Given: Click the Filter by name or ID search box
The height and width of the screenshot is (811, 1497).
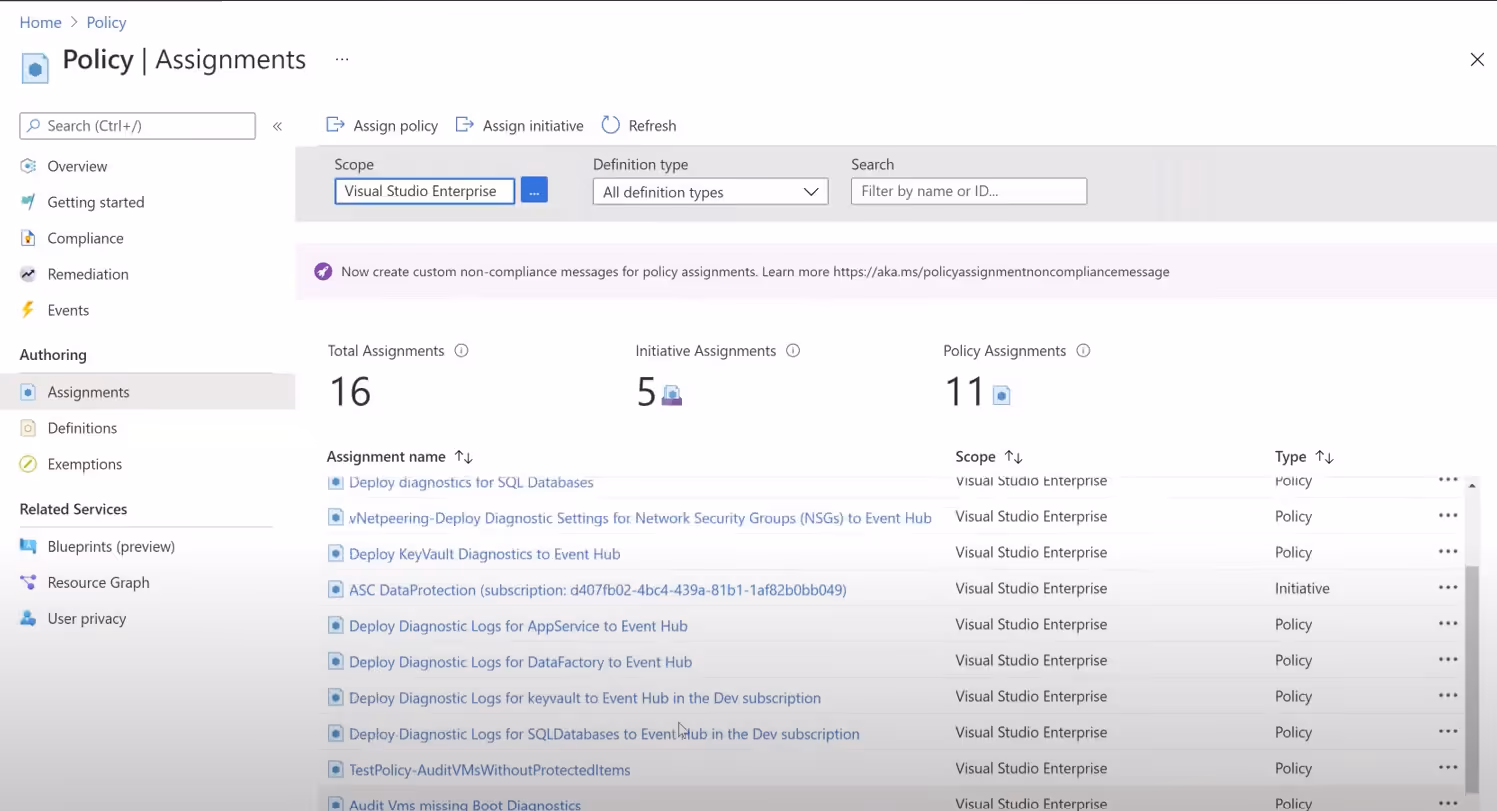Looking at the screenshot, I should click(x=969, y=191).
